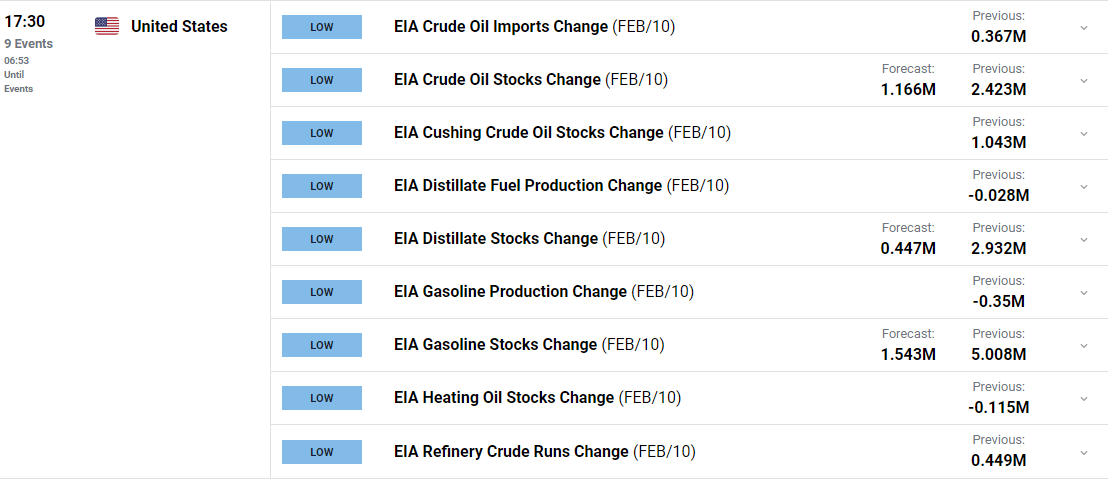The image size is (1112, 479).
Task: Expand EIA Crude Oil Stocks Change details
Action: (x=1084, y=81)
